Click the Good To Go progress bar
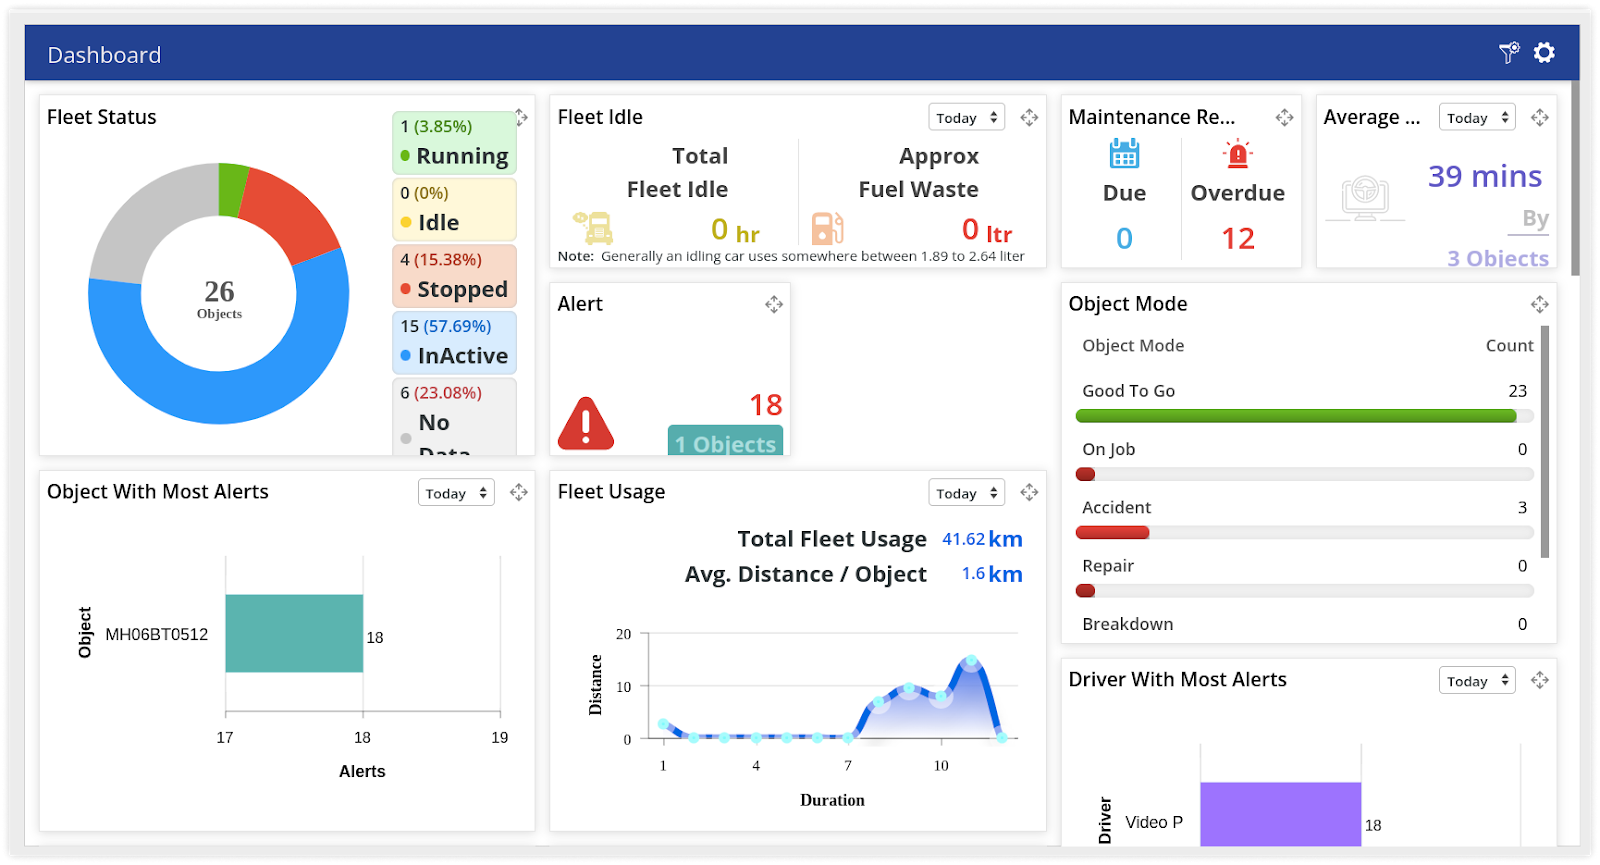This screenshot has width=1600, height=865. (1296, 416)
